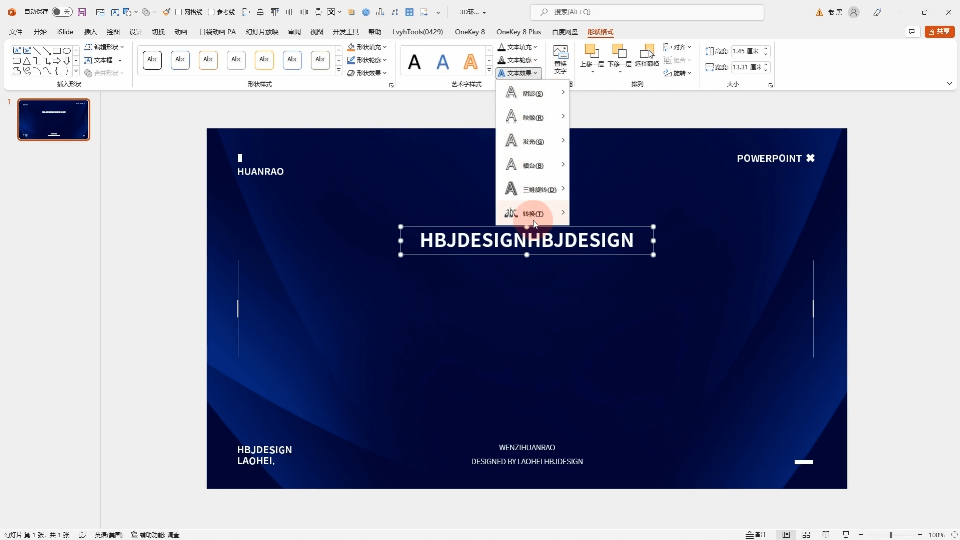960x540 pixels.
Task: Expand the 文本效果 (Text Effects) dropdown
Action: point(519,73)
